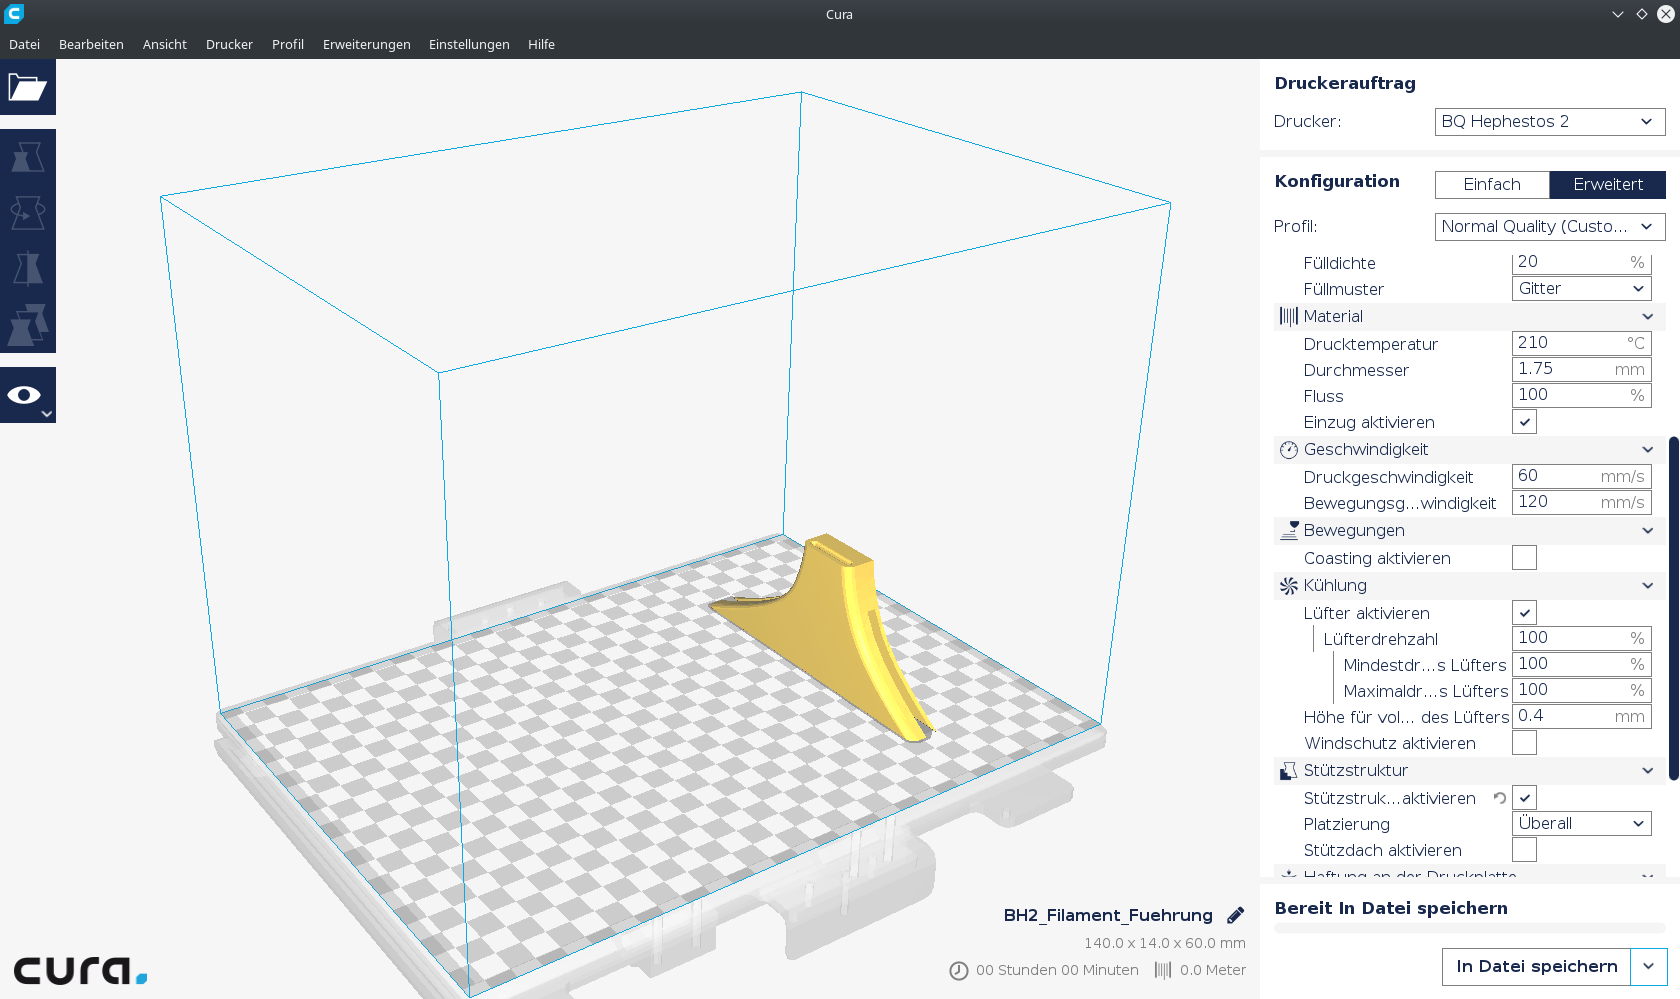1680x999 pixels.
Task: Select the Rotate tool in sidebar
Action: click(x=27, y=213)
